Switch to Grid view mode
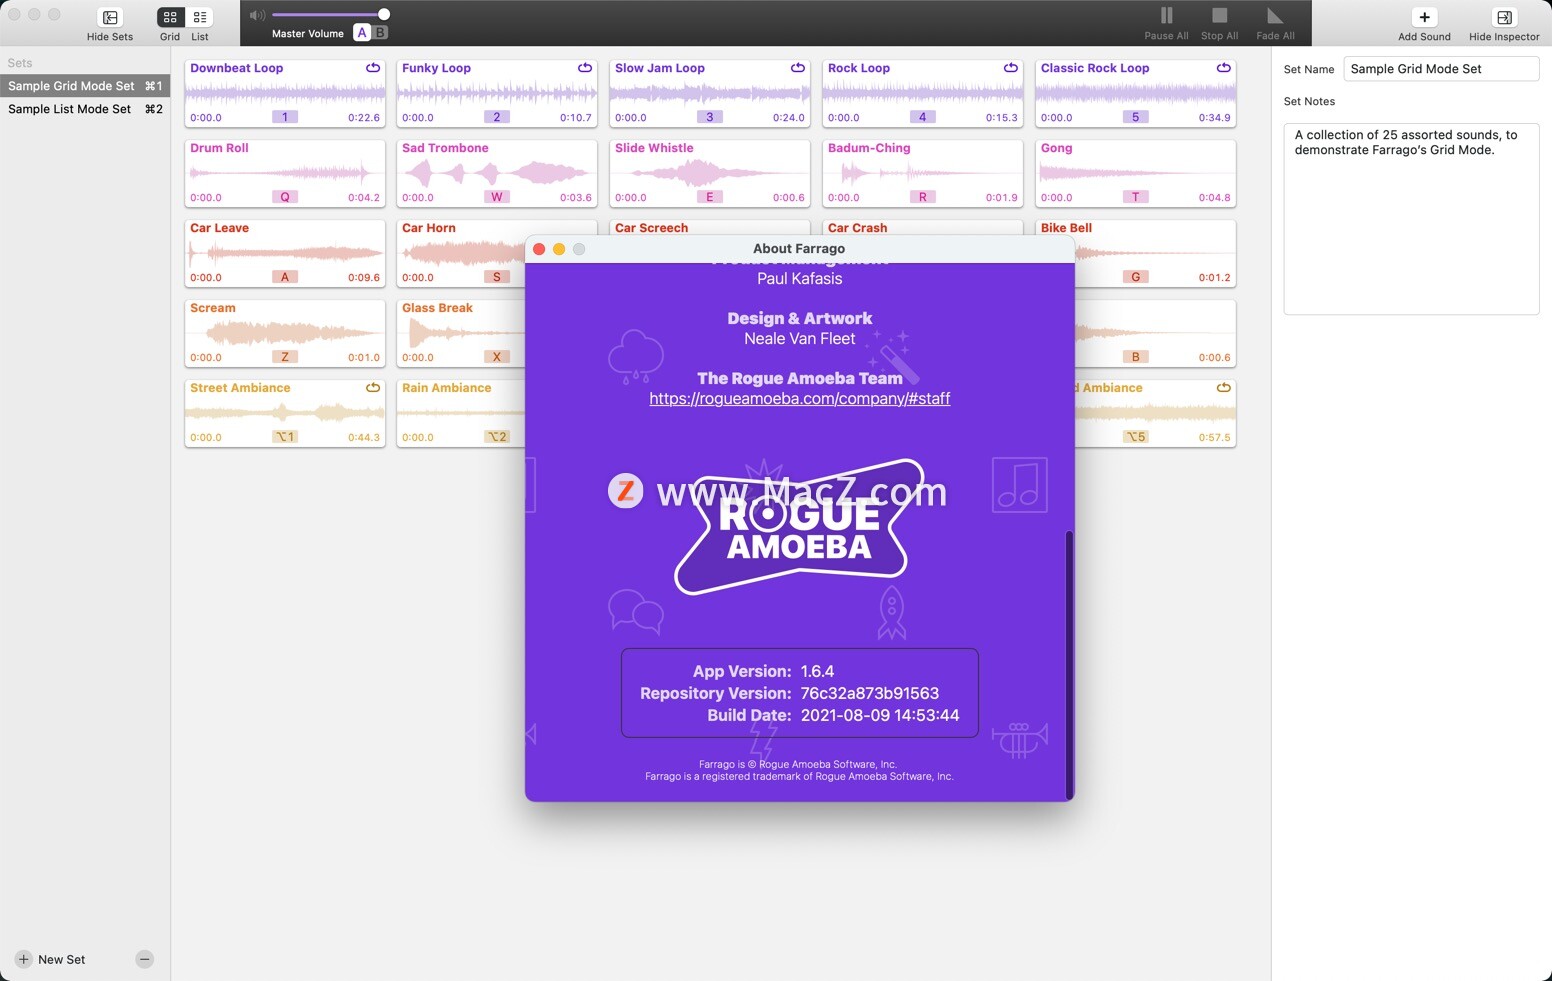This screenshot has height=981, width=1552. (170, 17)
